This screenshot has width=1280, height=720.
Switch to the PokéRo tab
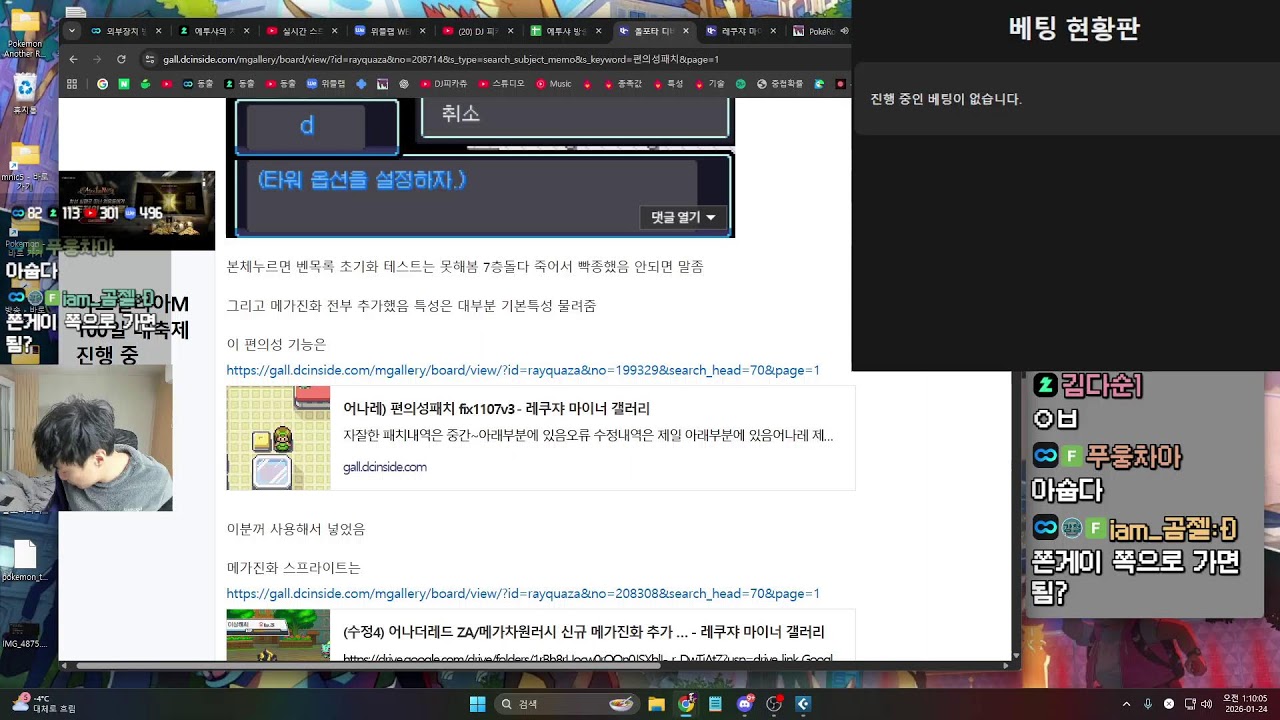coord(820,31)
